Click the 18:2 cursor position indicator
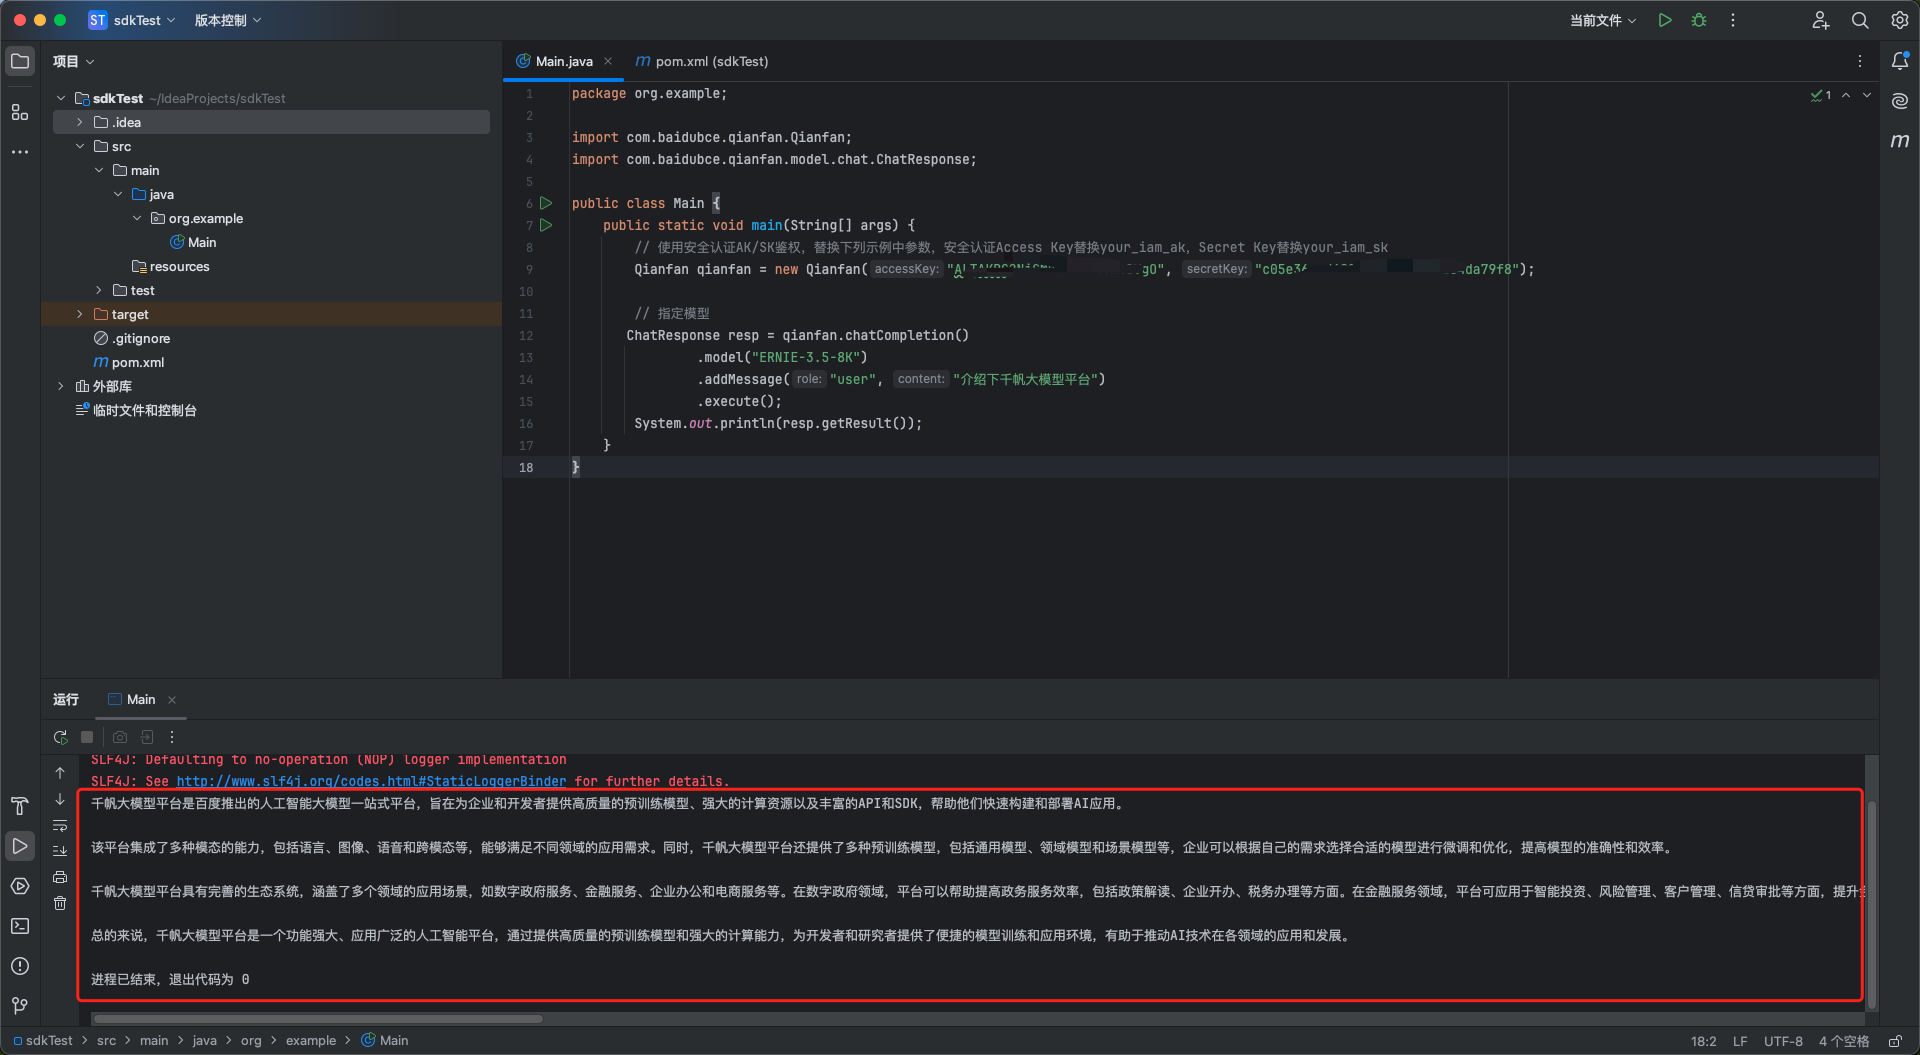1920x1055 pixels. point(1703,1041)
